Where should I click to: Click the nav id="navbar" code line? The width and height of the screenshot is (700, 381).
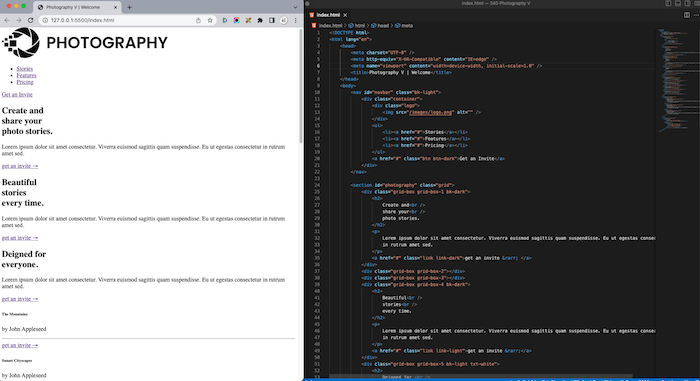(x=396, y=92)
